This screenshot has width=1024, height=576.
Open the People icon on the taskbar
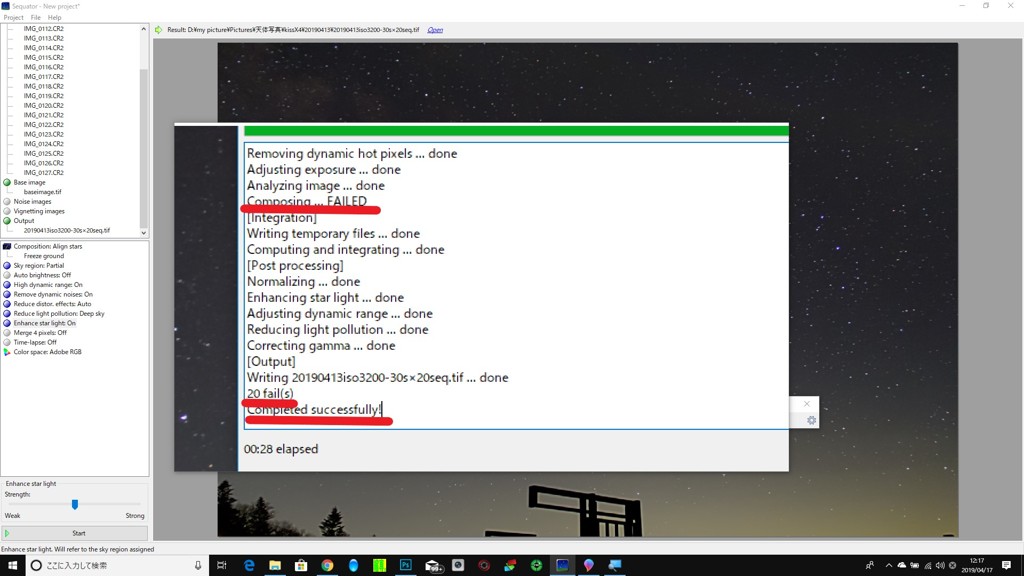click(870, 566)
